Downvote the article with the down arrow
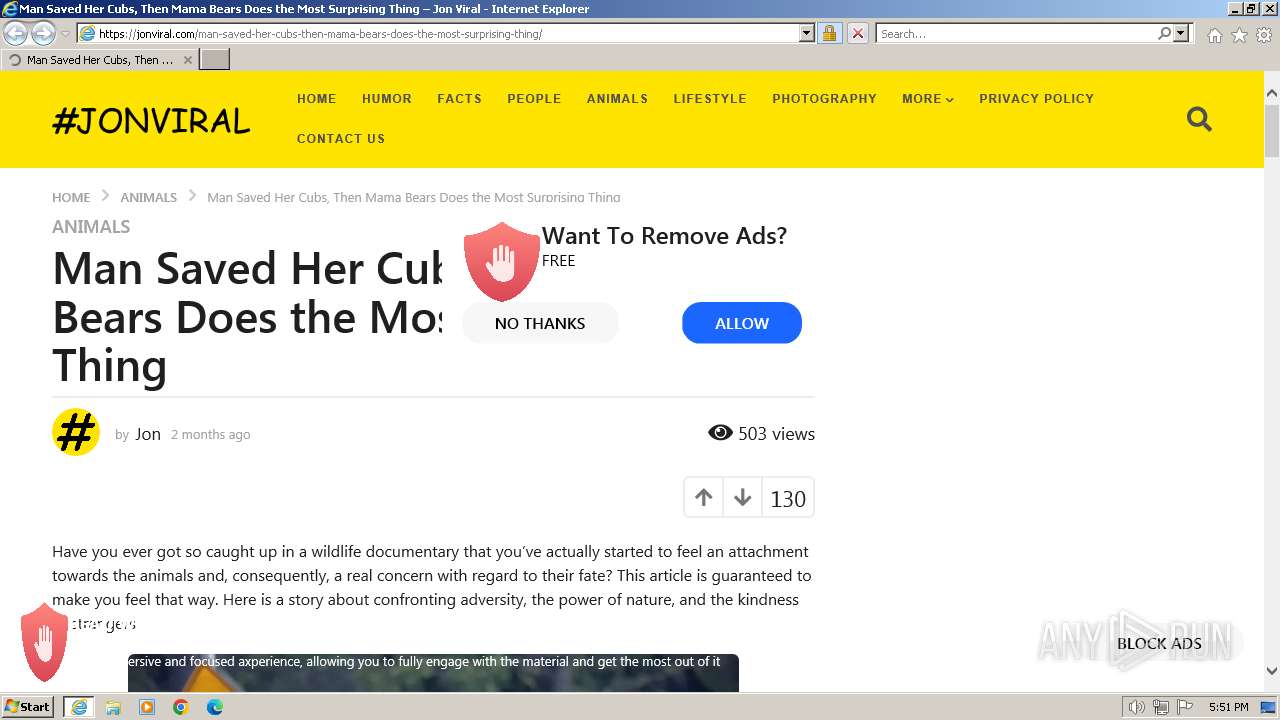This screenshot has width=1280, height=720. 742,498
